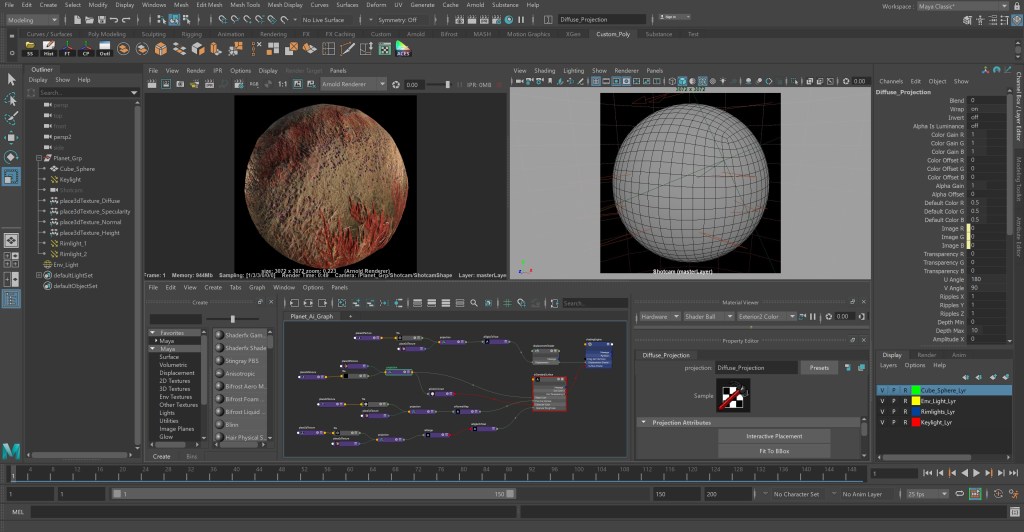This screenshot has width=1024, height=532.
Task: Select the Move tool in the toolbox
Action: point(12,137)
